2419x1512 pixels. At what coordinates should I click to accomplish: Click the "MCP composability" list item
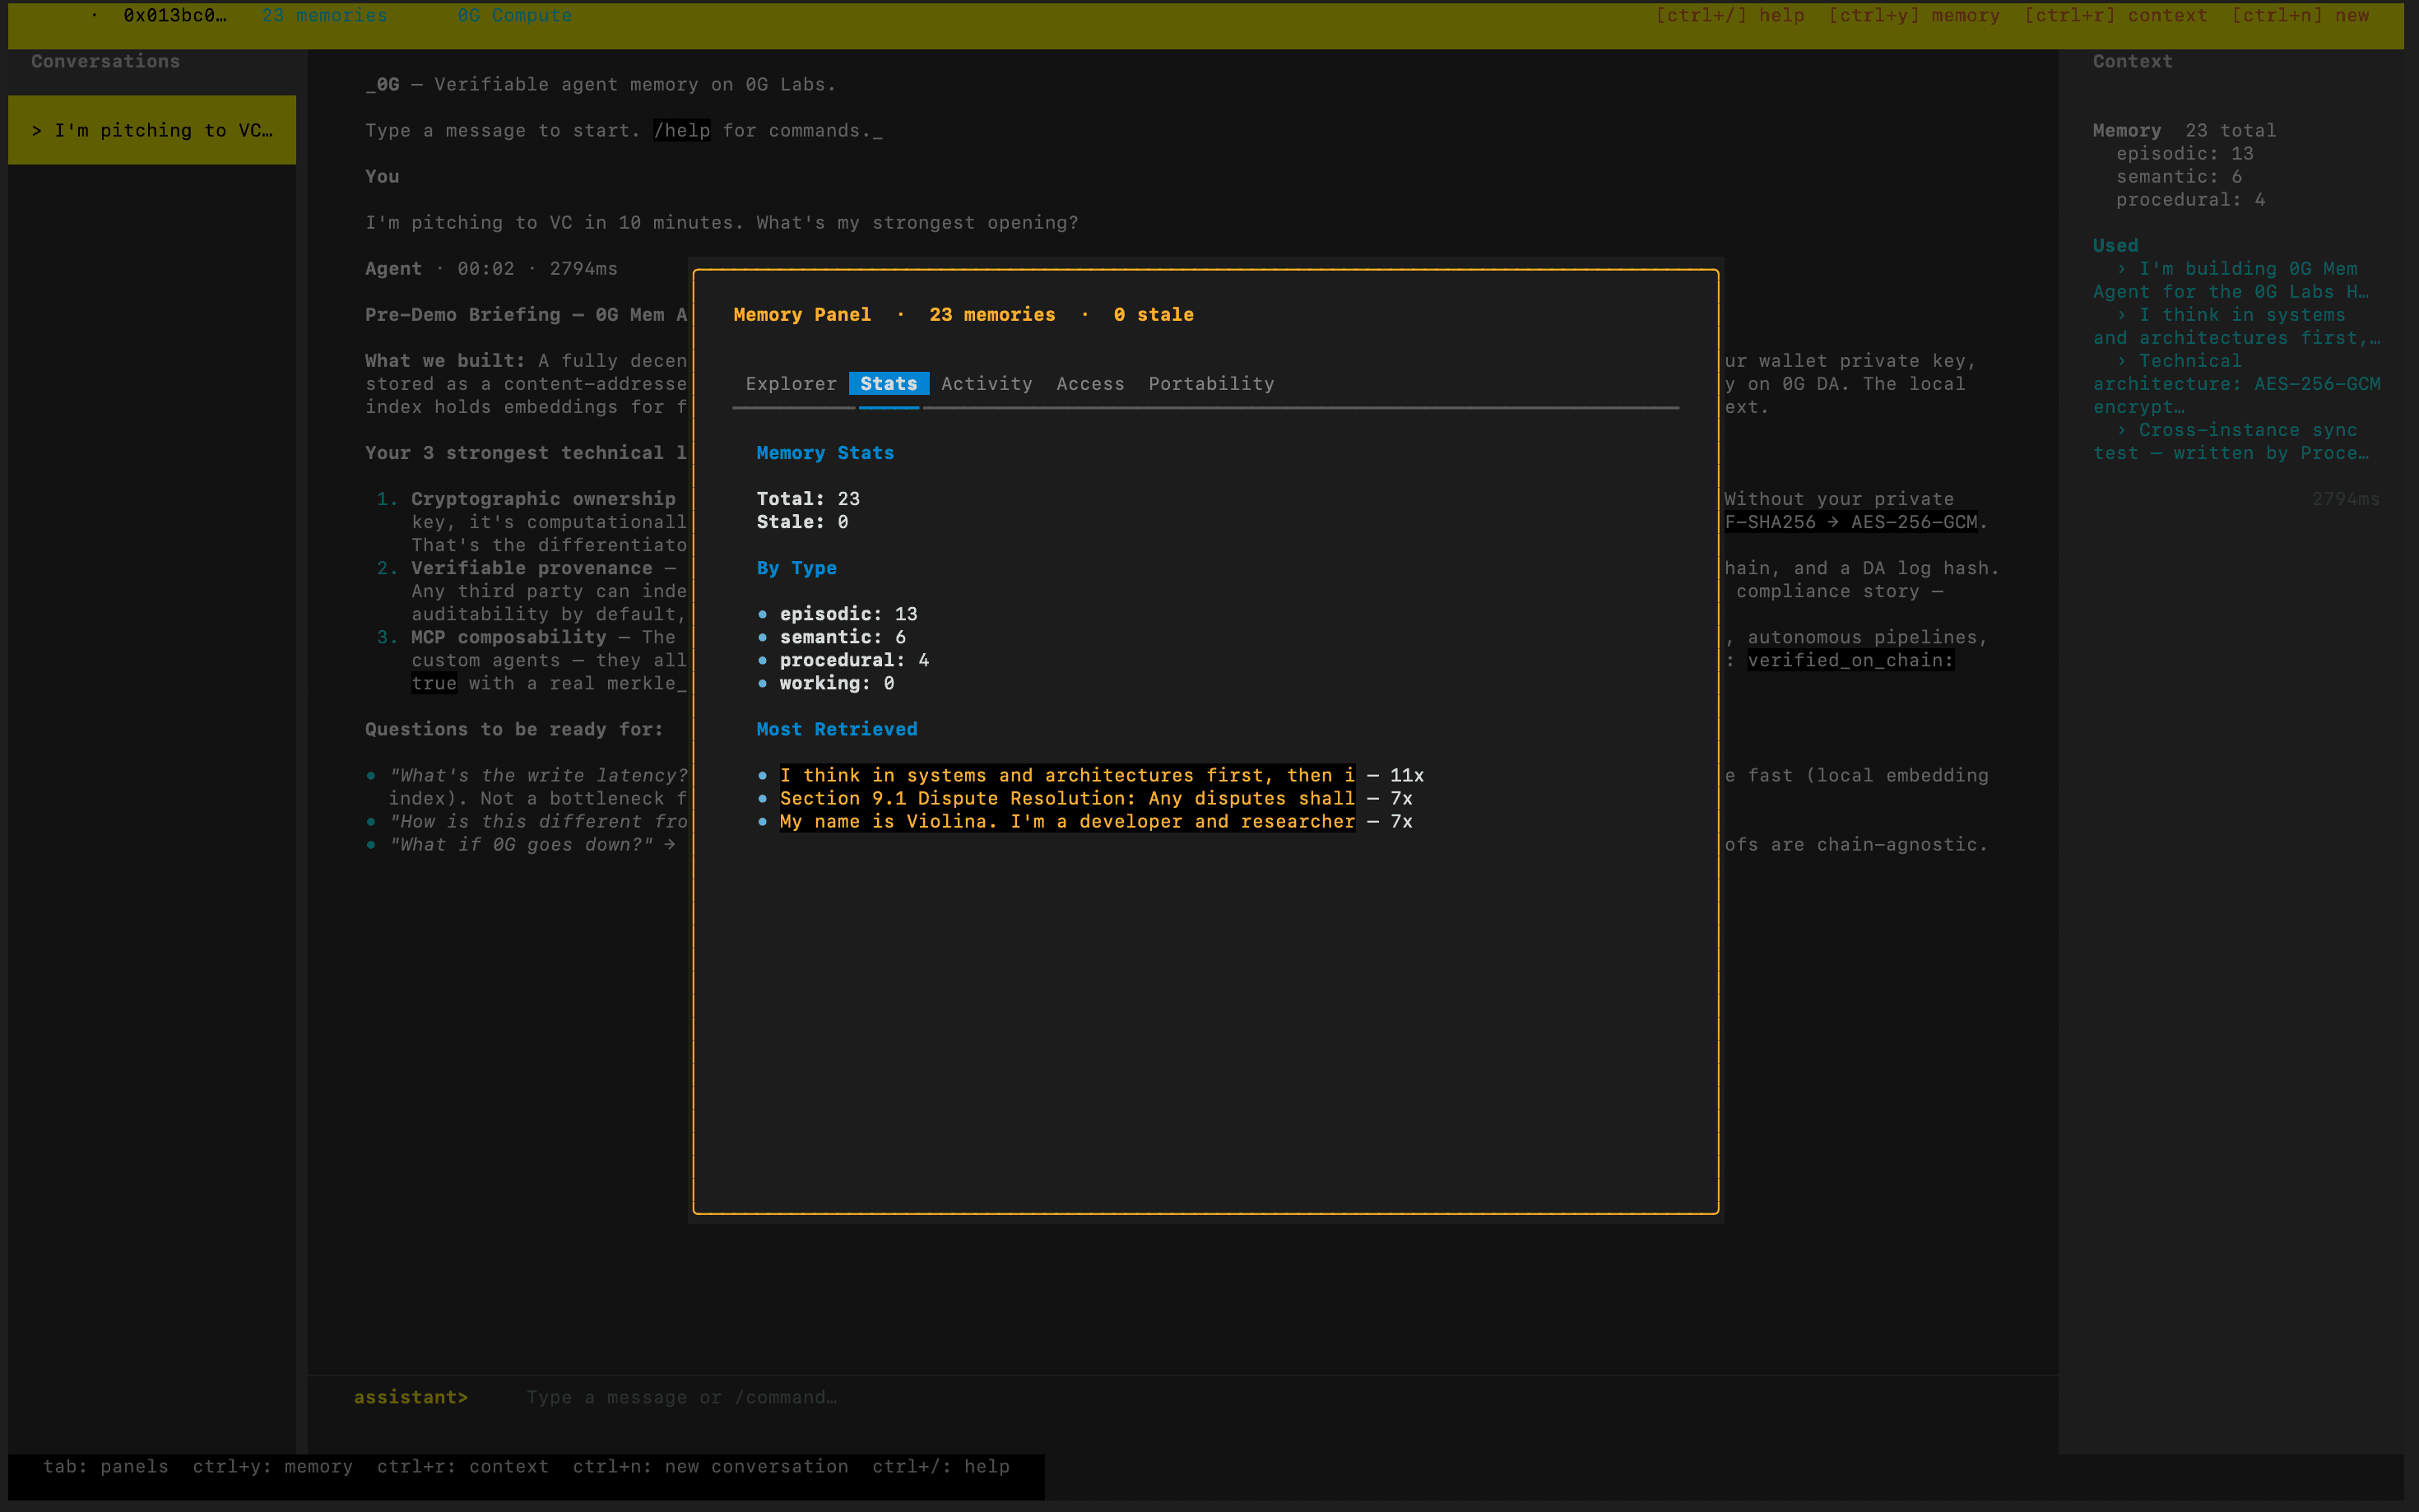[x=508, y=637]
